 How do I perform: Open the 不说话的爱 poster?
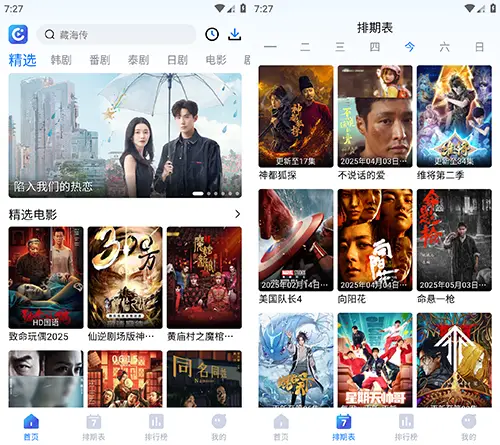[x=375, y=116]
